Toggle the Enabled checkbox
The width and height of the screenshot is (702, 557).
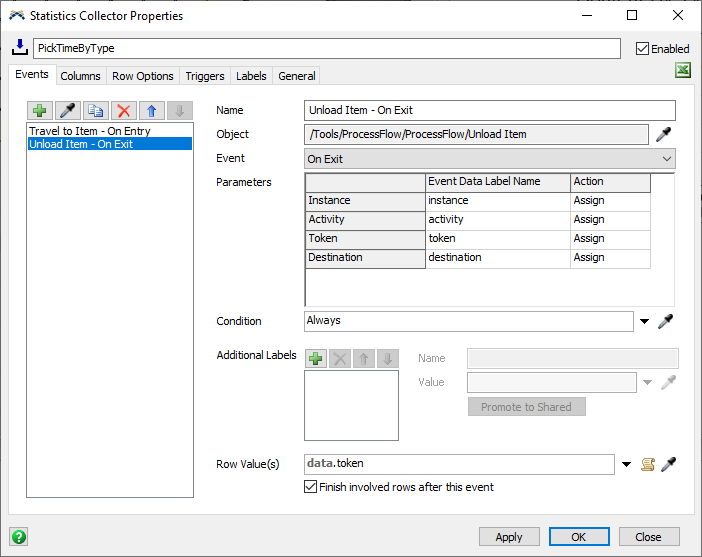[643, 48]
